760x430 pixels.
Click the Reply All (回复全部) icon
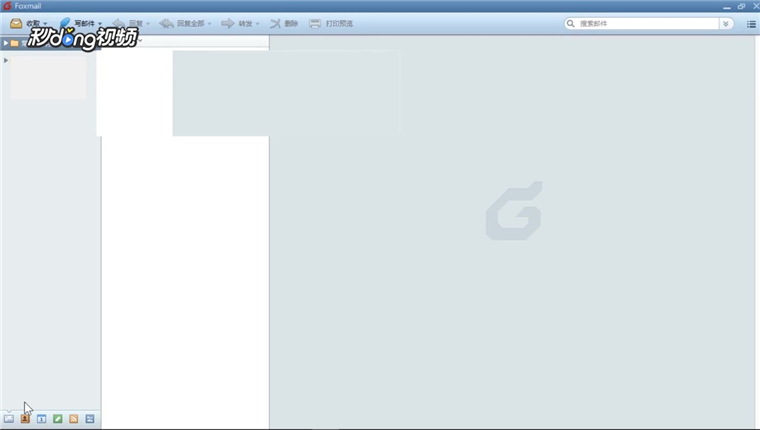(x=166, y=23)
